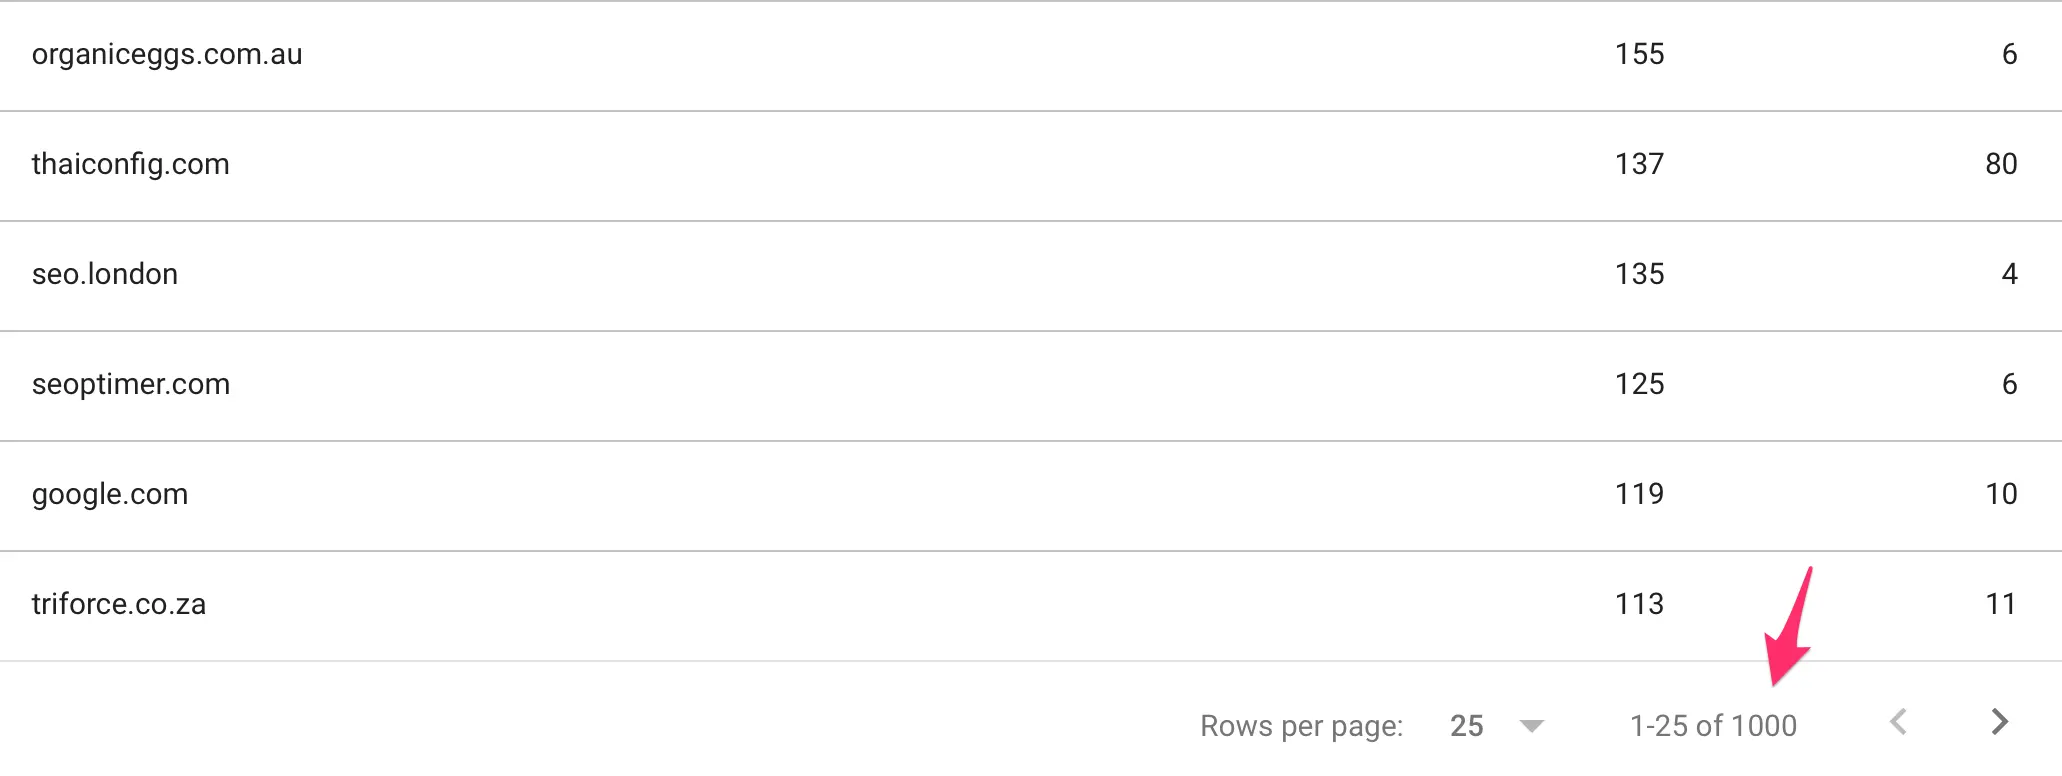Viewport: 2062px width, 776px height.
Task: Click the 119 value in google.com row
Action: pyautogui.click(x=1639, y=495)
